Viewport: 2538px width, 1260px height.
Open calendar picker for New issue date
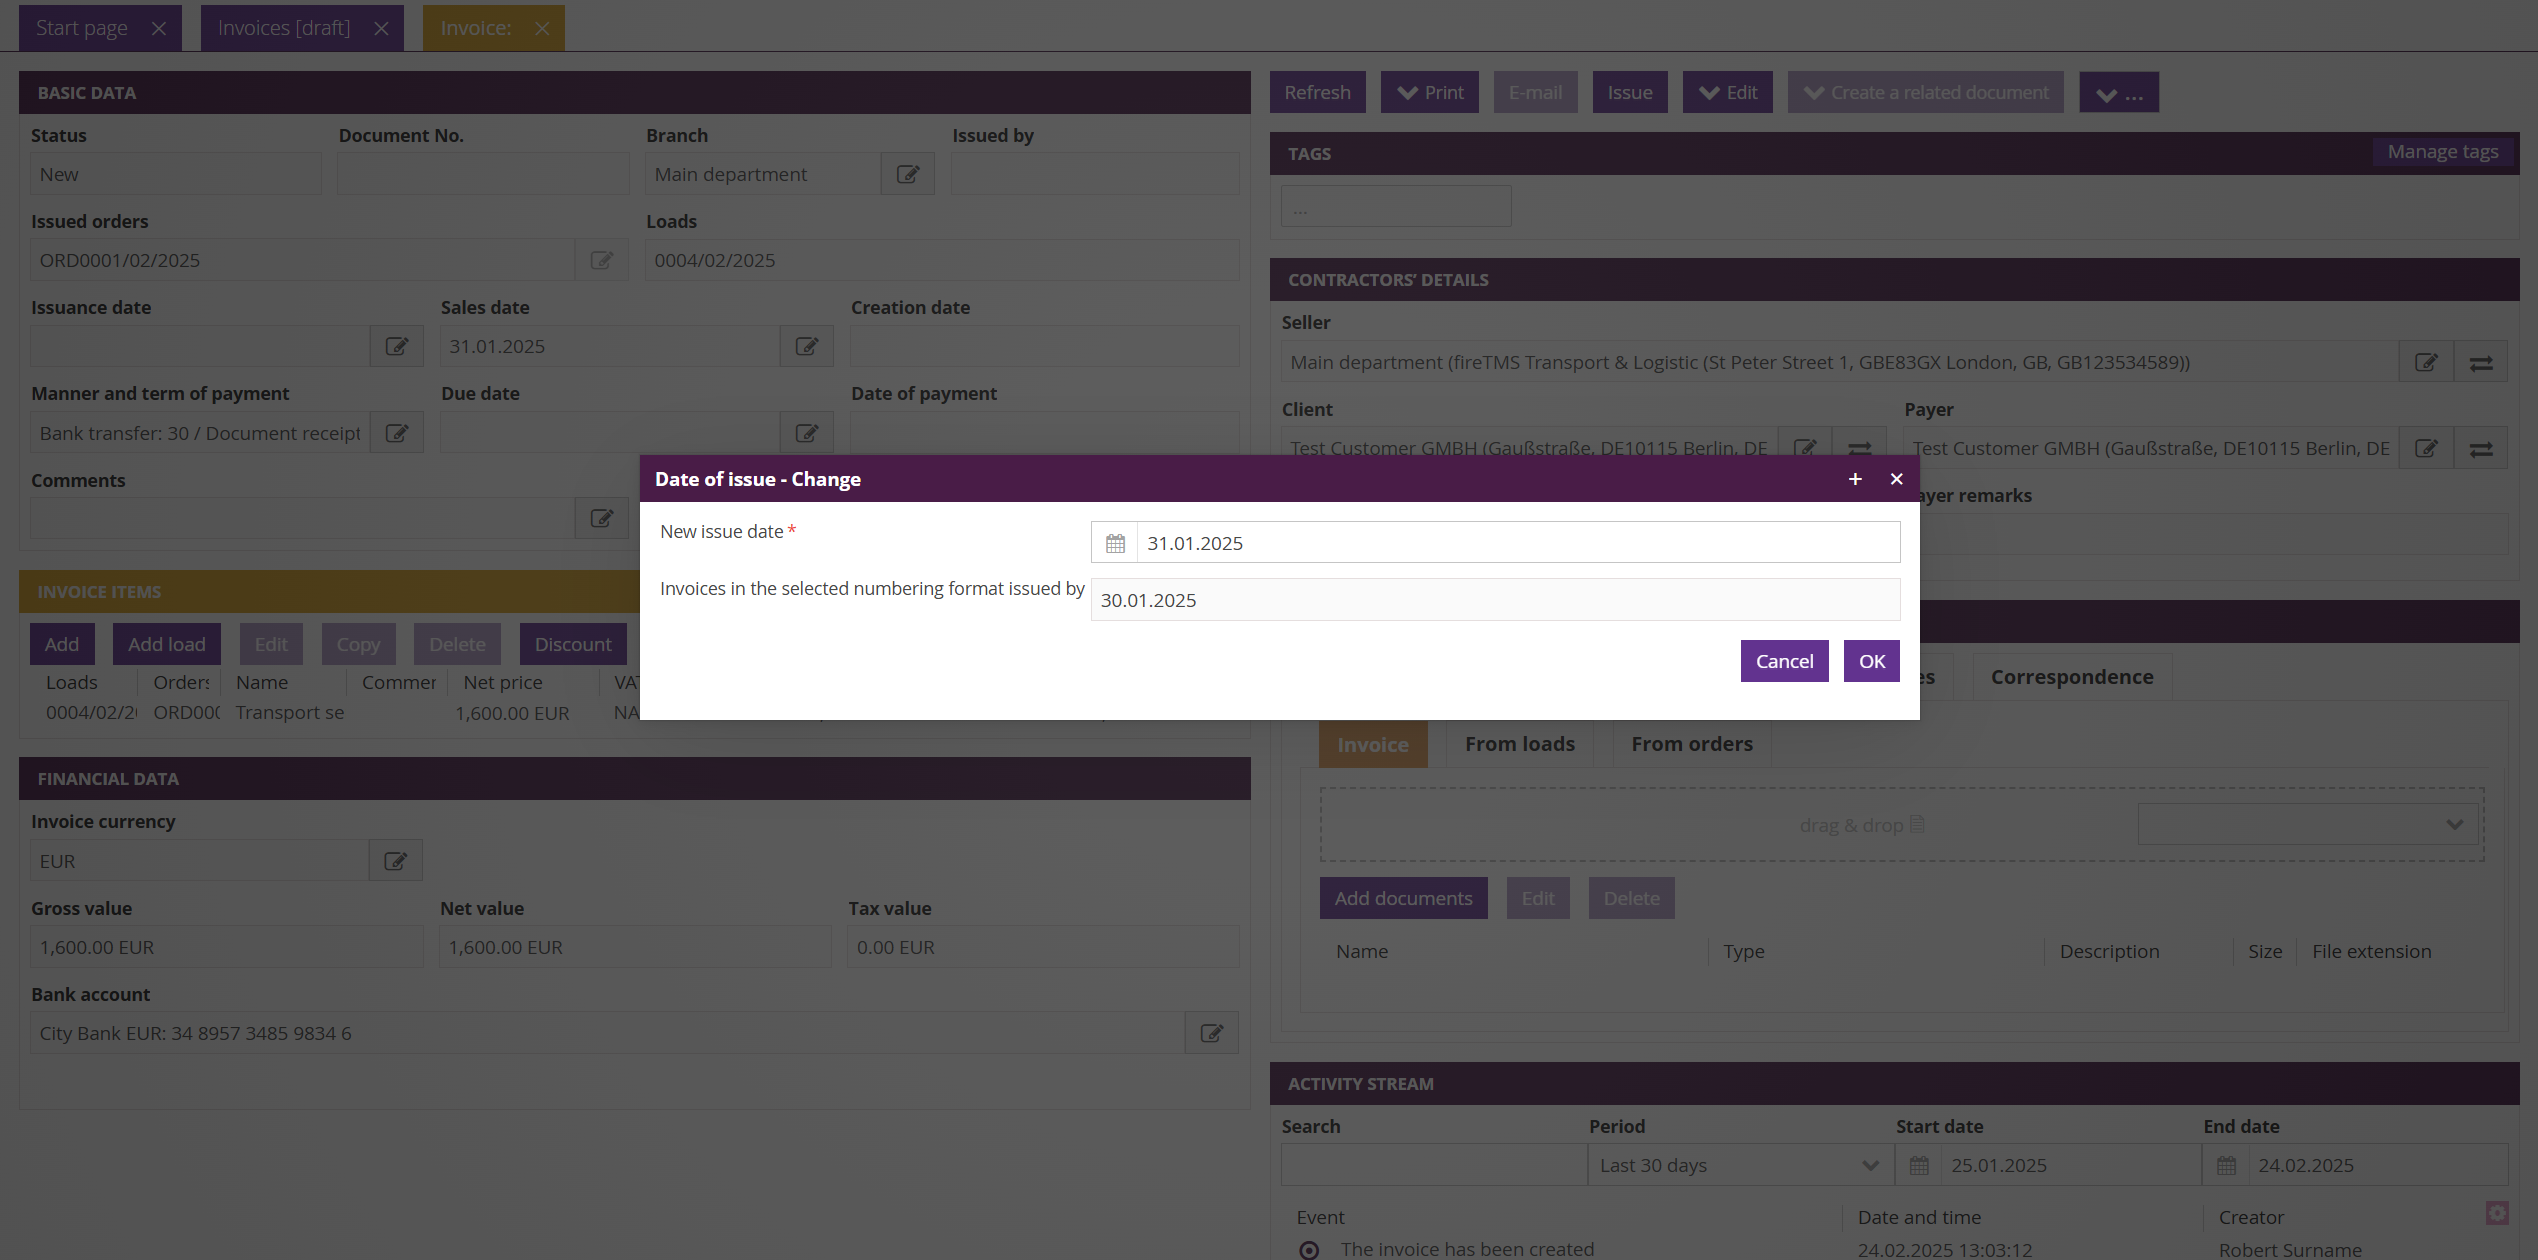click(1115, 543)
